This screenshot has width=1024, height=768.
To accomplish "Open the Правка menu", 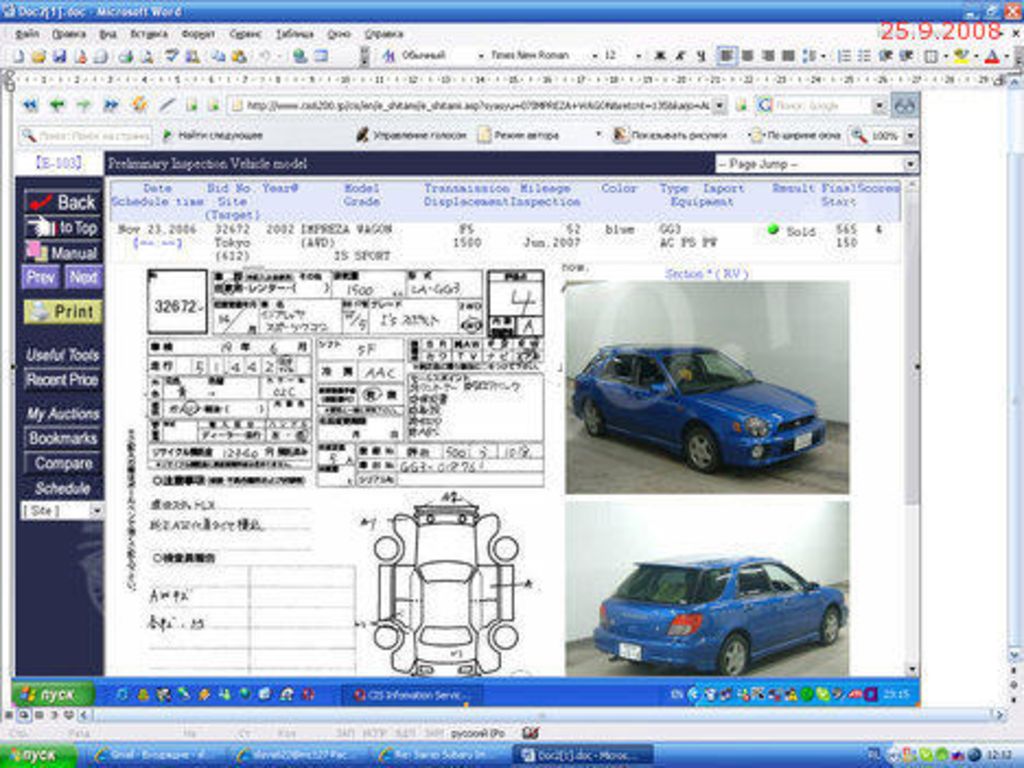I will [69, 33].
